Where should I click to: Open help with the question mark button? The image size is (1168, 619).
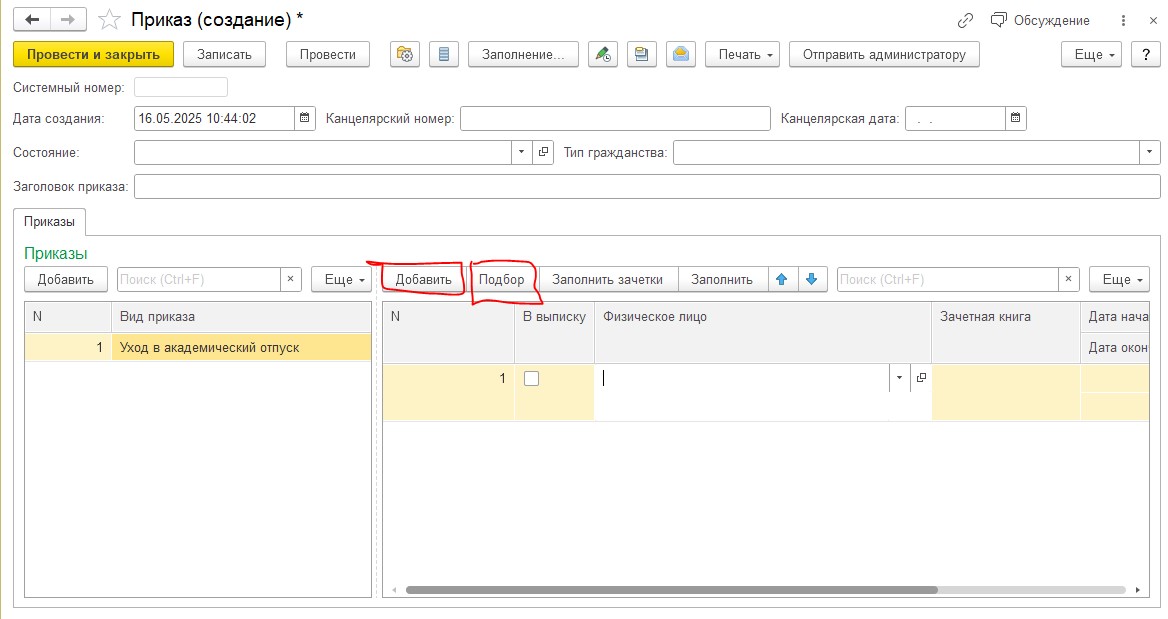pyautogui.click(x=1146, y=54)
